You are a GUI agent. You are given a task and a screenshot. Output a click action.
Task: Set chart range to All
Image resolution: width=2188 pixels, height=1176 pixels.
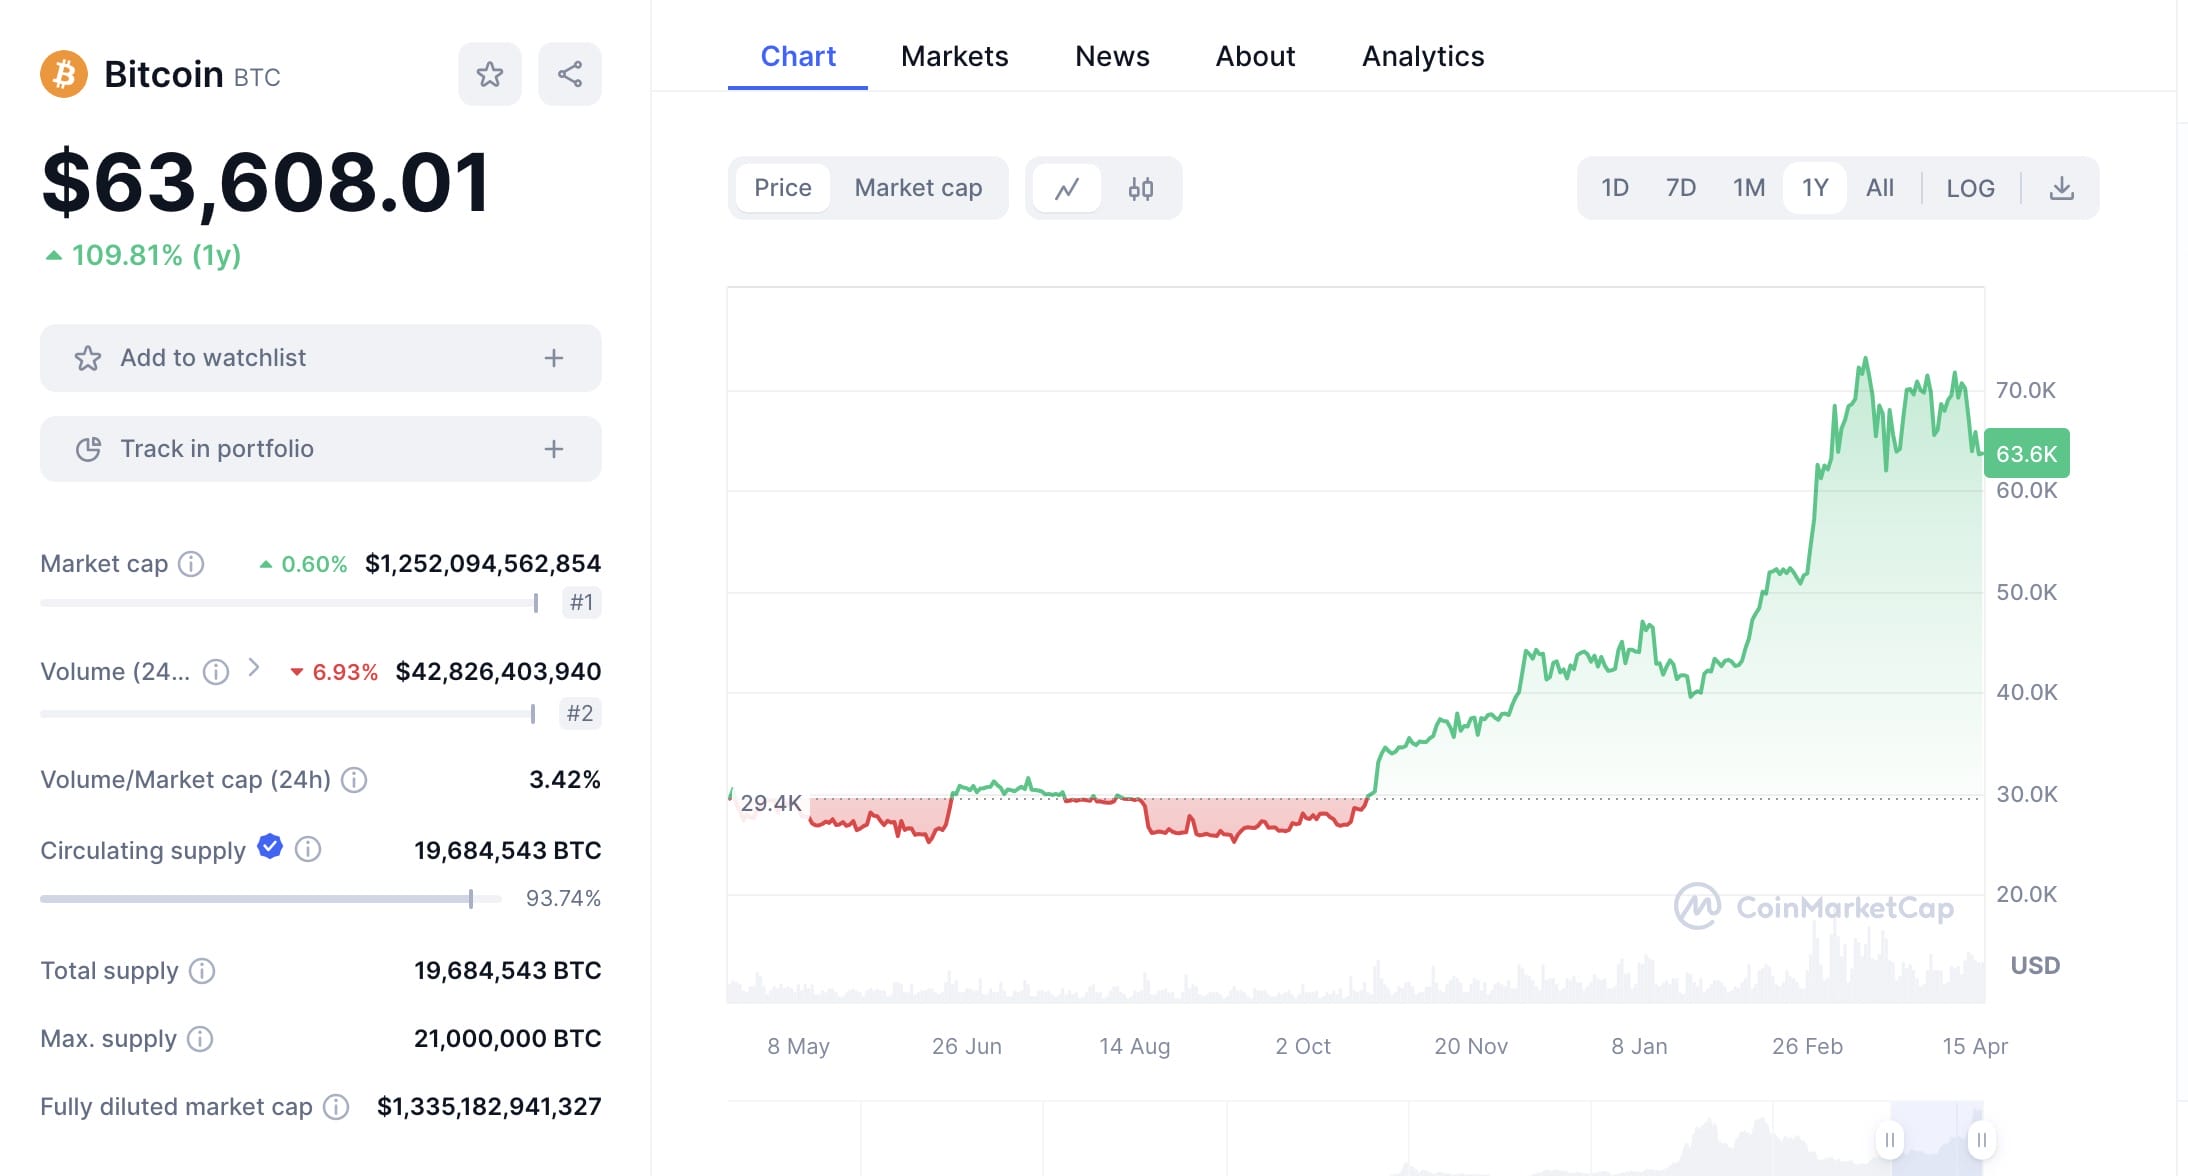pos(1880,188)
